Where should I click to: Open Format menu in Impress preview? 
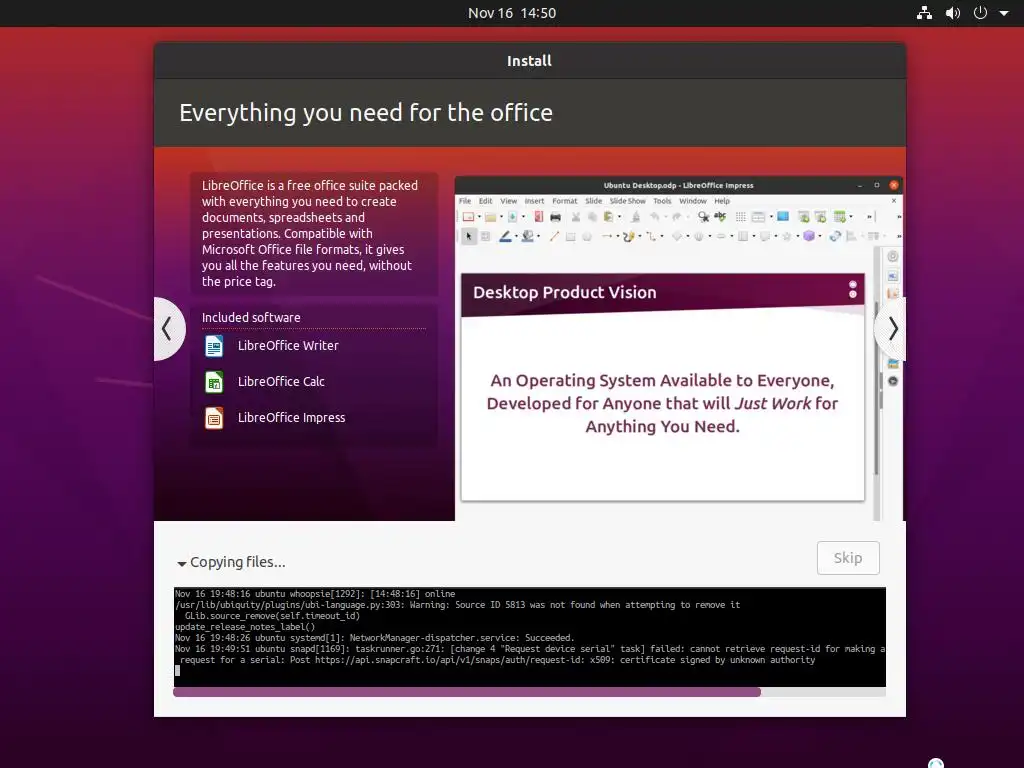[565, 201]
